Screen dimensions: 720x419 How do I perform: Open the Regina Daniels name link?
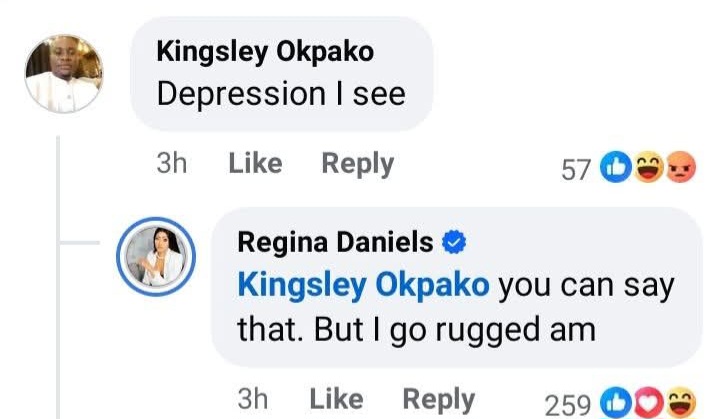pos(336,242)
